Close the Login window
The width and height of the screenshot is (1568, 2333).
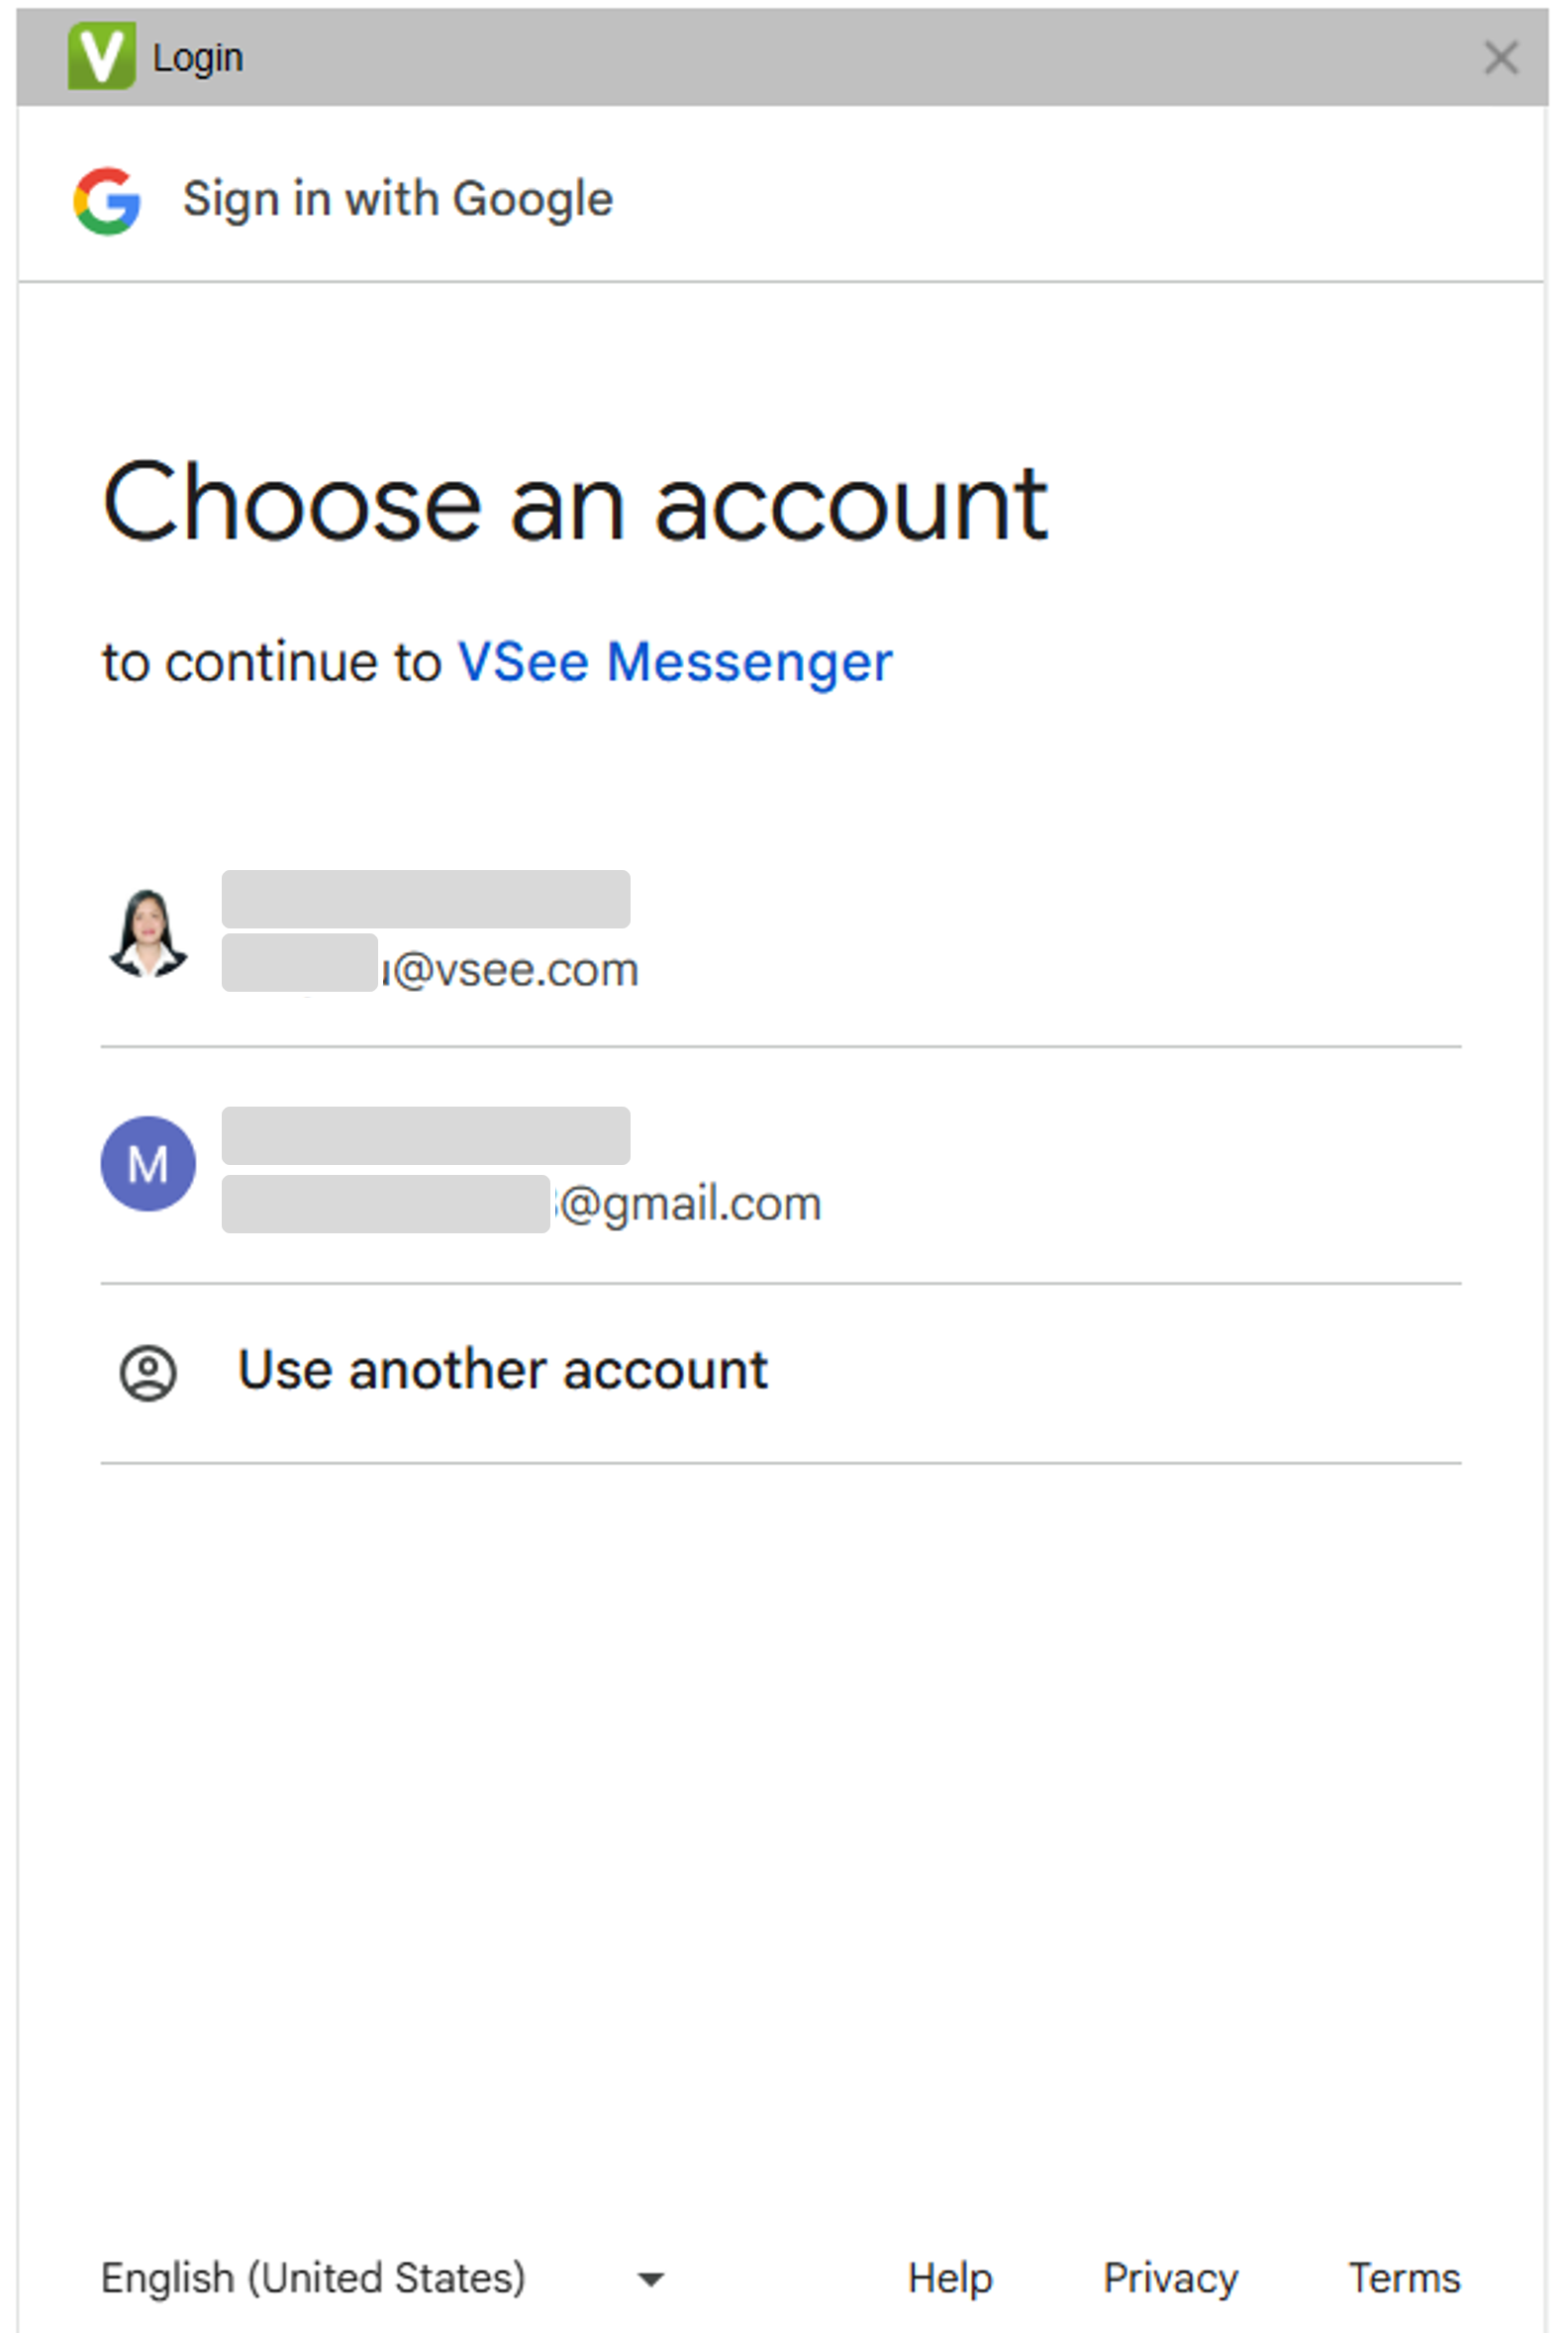click(1500, 57)
